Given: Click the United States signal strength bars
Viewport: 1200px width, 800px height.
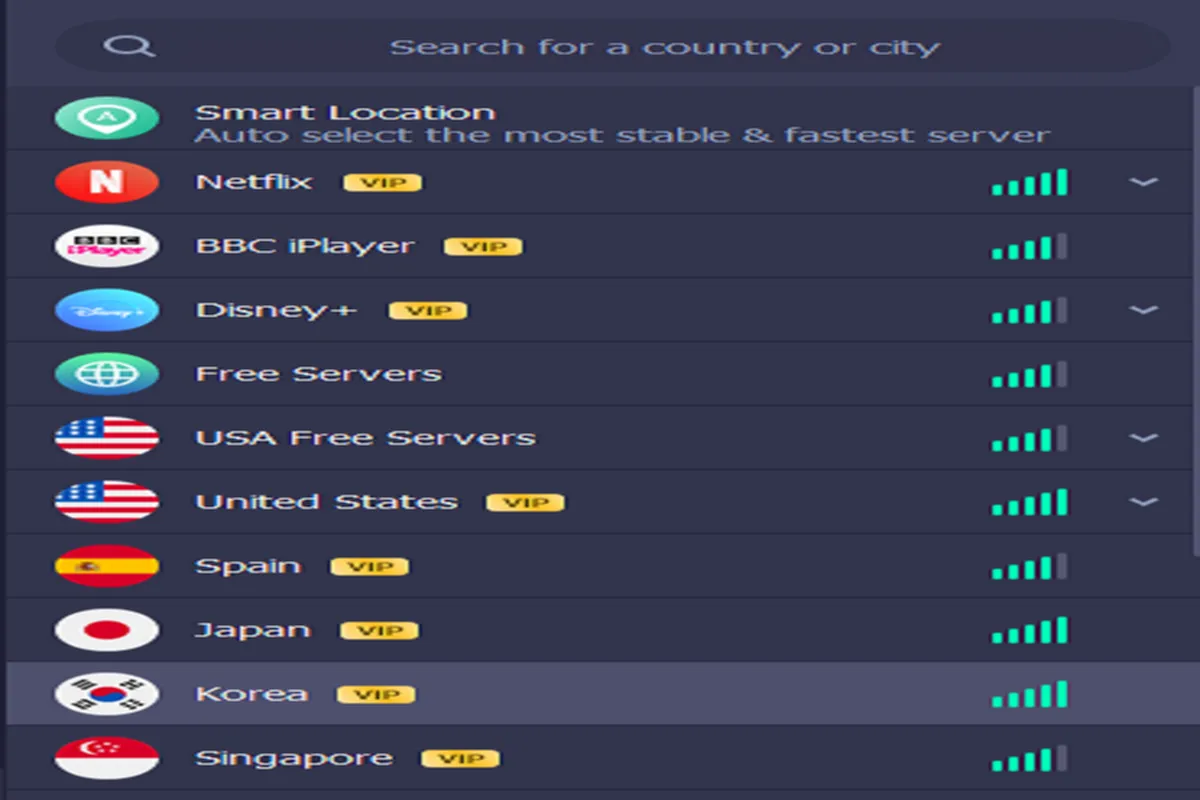Looking at the screenshot, I should (1030, 502).
